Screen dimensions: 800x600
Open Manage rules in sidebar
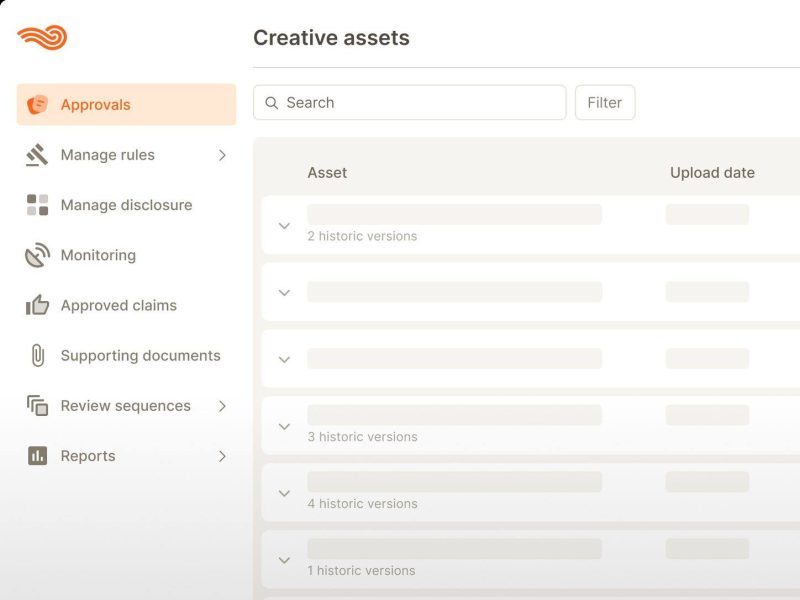127,155
